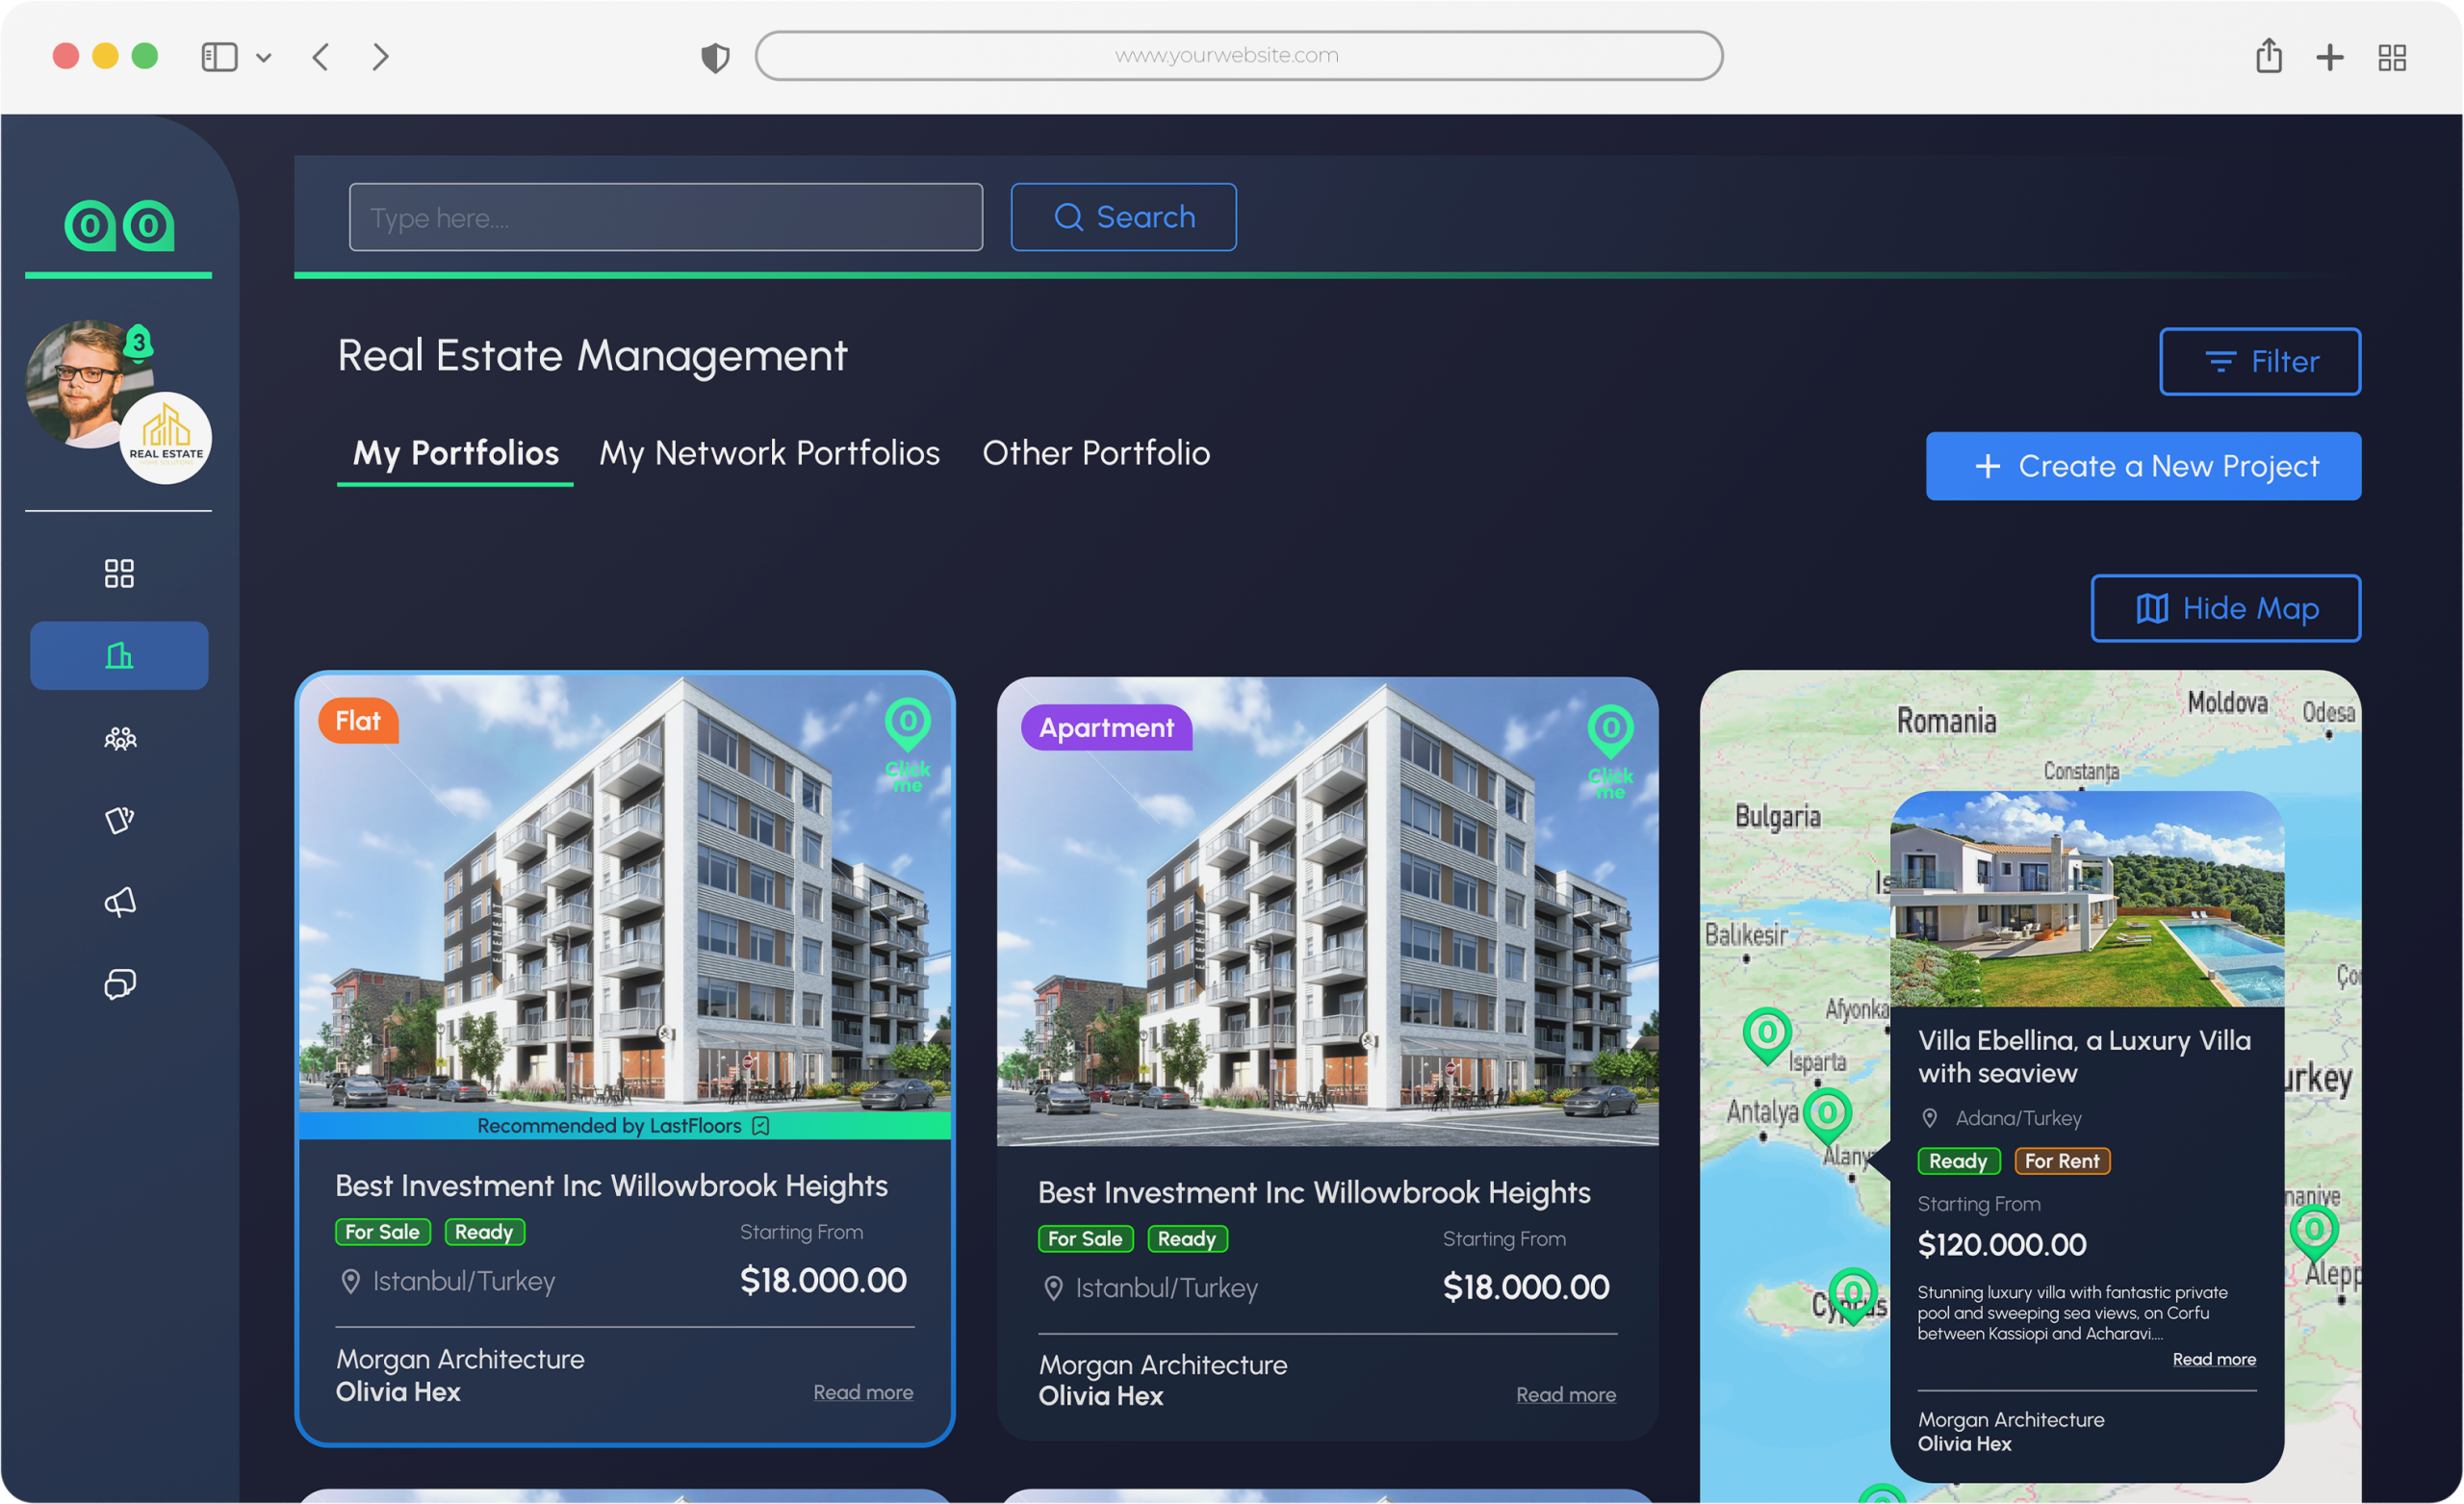The height and width of the screenshot is (1504, 2464).
Task: Click the notification bell badge on avatar
Action: tap(139, 341)
